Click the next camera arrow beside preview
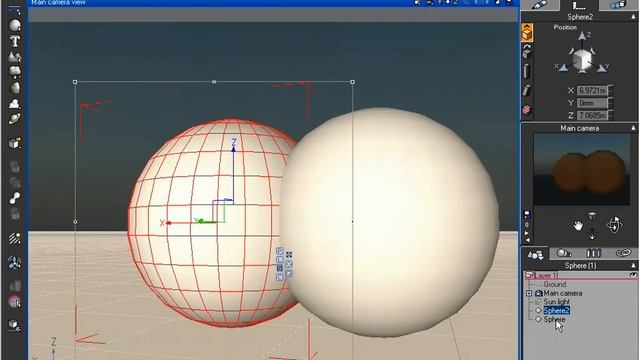Screen dimensions: 640x360 pyautogui.click(x=527, y=233)
